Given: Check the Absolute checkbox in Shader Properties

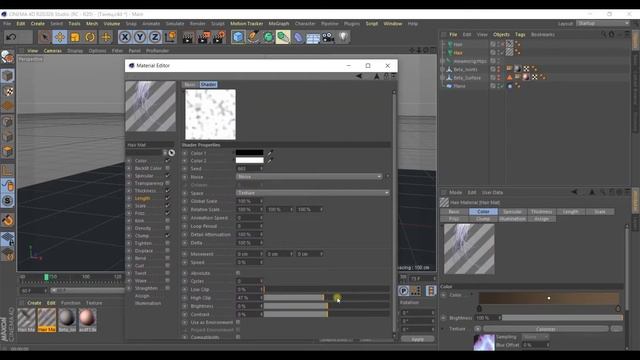Looking at the screenshot, I should (238, 273).
